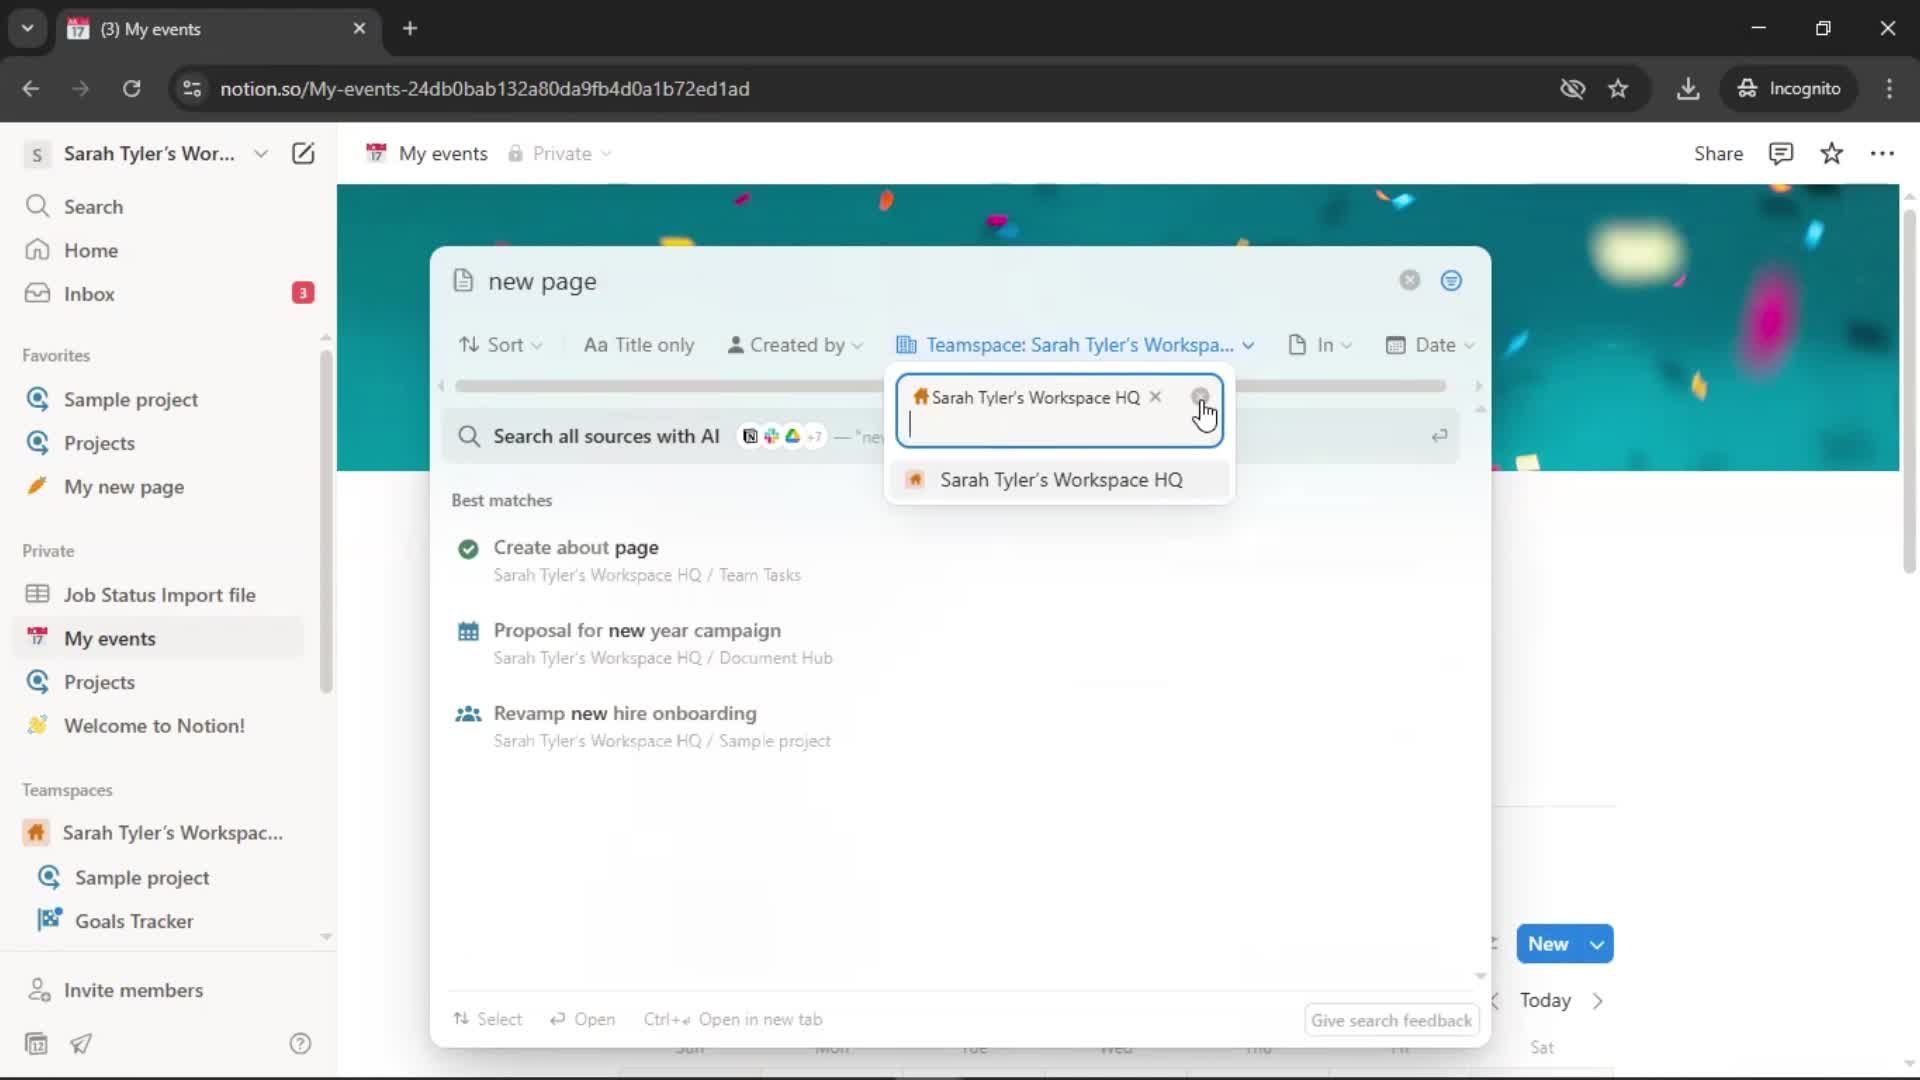This screenshot has height=1080, width=1920.
Task: Open page comments icon
Action: click(1781, 153)
